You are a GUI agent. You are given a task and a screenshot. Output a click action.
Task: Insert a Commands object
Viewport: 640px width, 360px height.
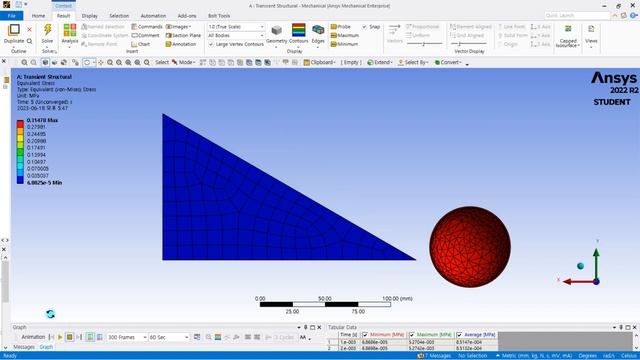point(147,27)
